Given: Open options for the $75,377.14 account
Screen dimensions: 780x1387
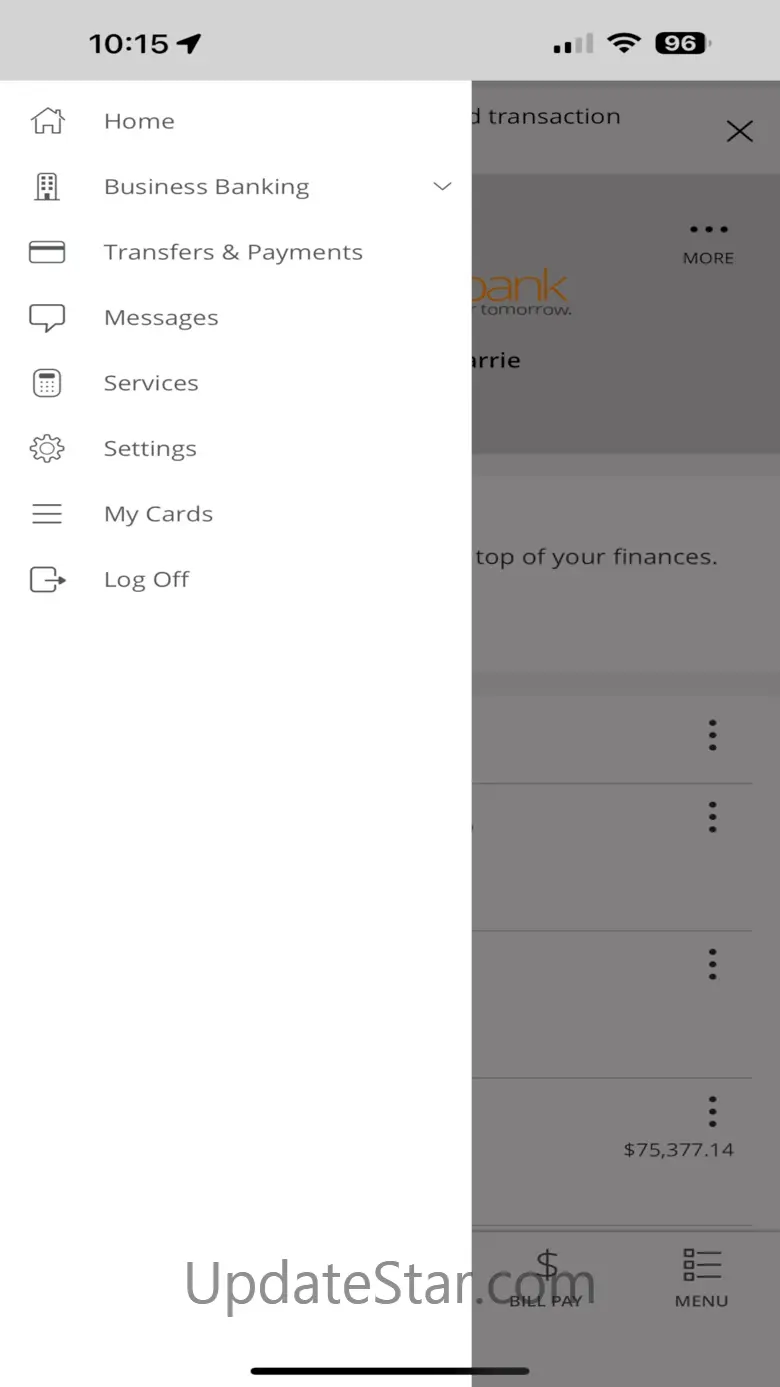Looking at the screenshot, I should click(712, 1110).
